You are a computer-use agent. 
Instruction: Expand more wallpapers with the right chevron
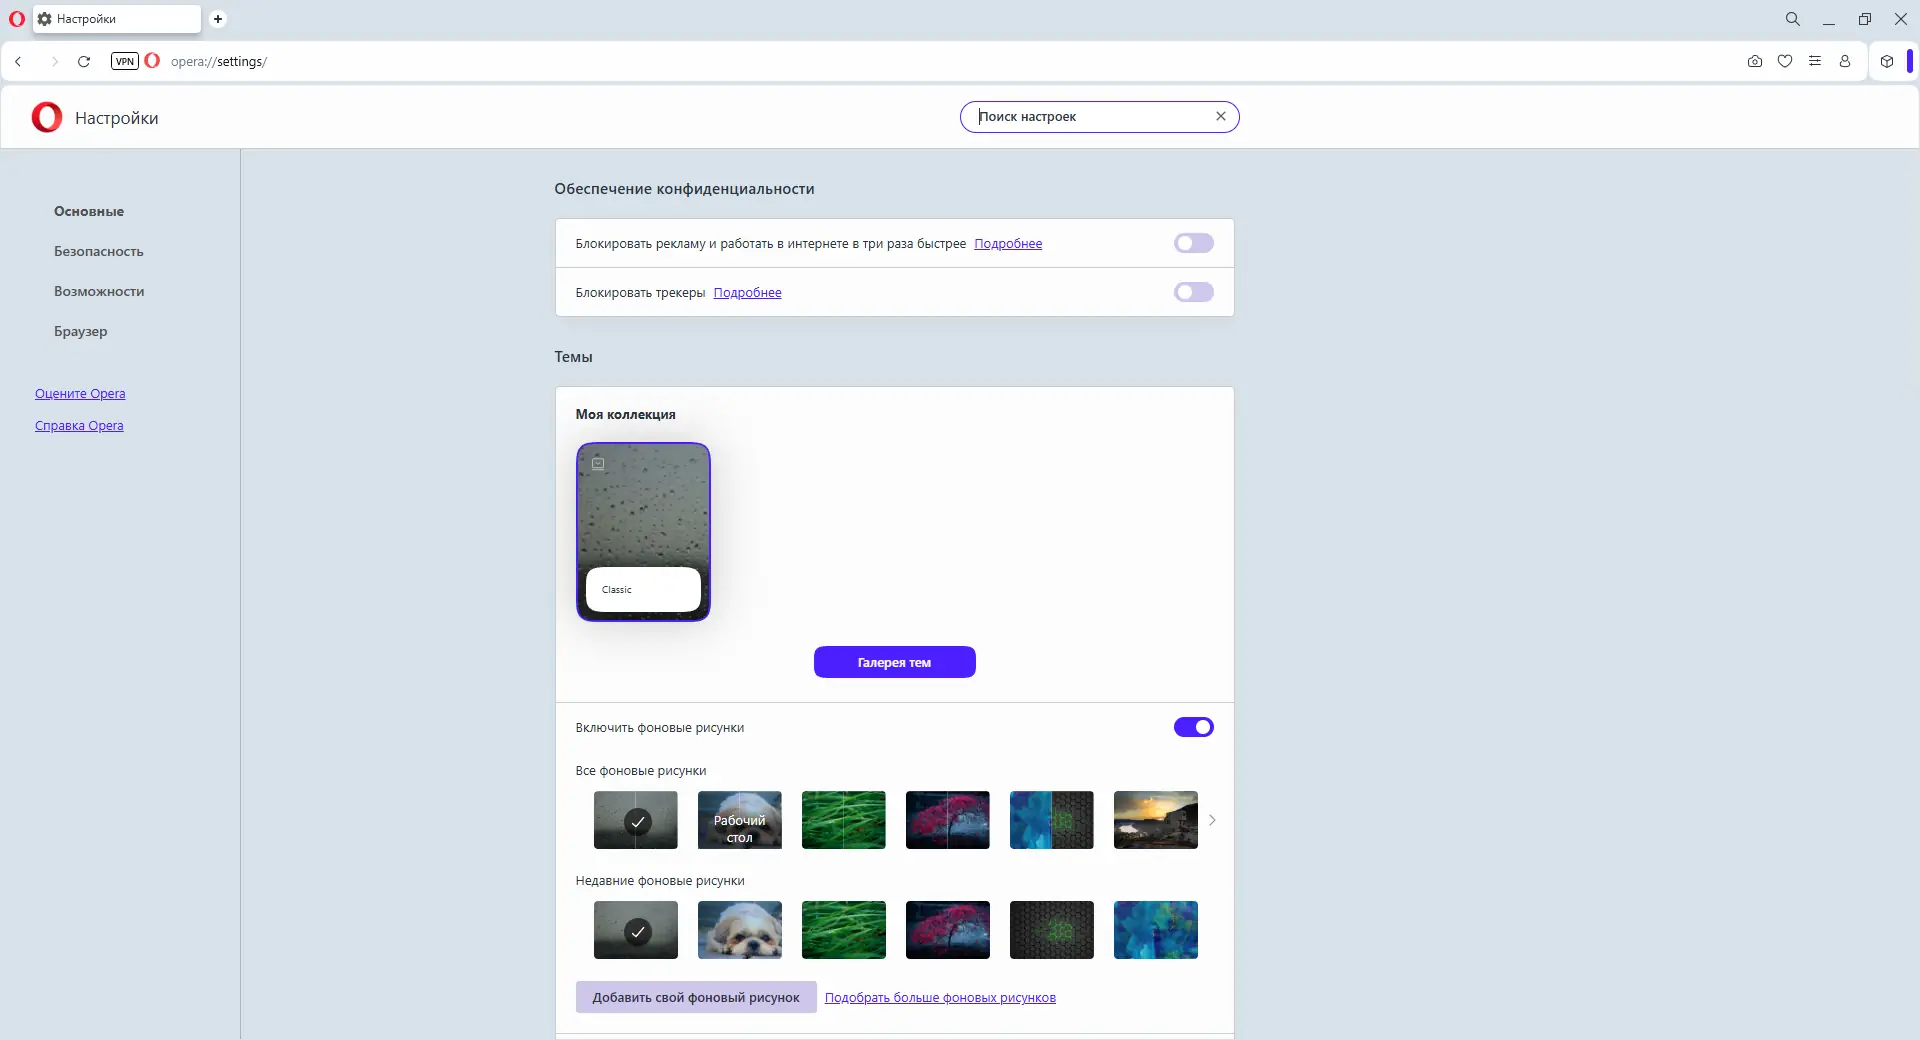(1213, 820)
